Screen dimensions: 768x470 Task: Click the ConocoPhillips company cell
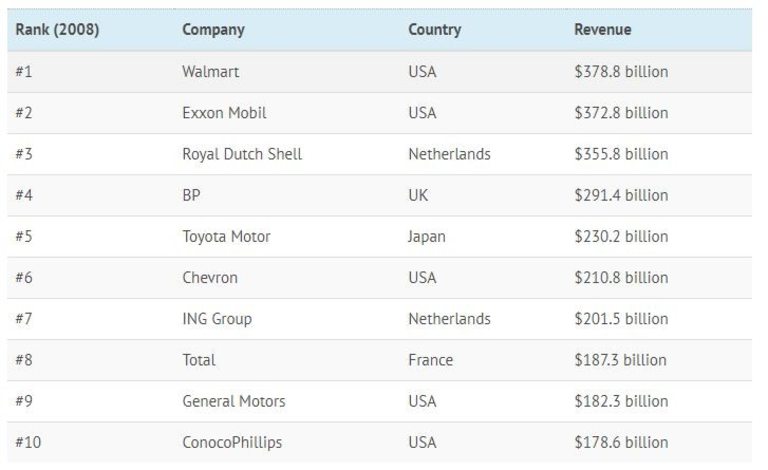[232, 442]
